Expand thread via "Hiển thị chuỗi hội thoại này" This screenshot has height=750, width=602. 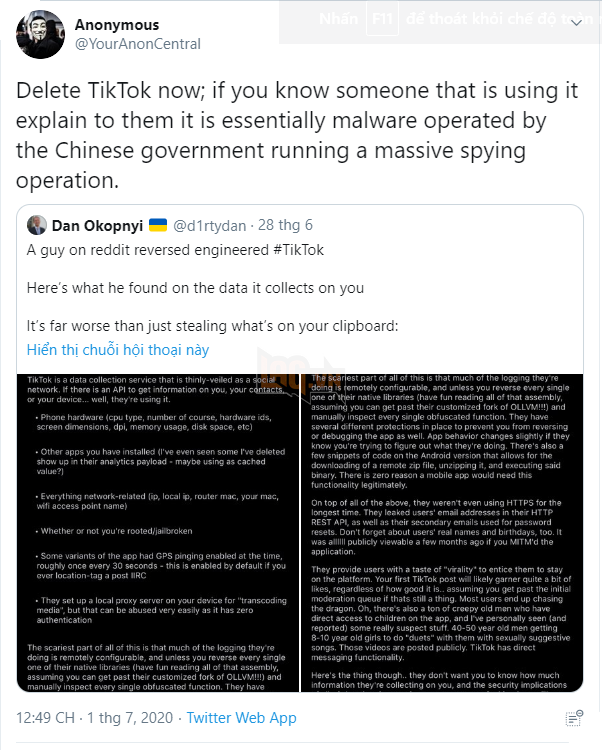(118, 349)
